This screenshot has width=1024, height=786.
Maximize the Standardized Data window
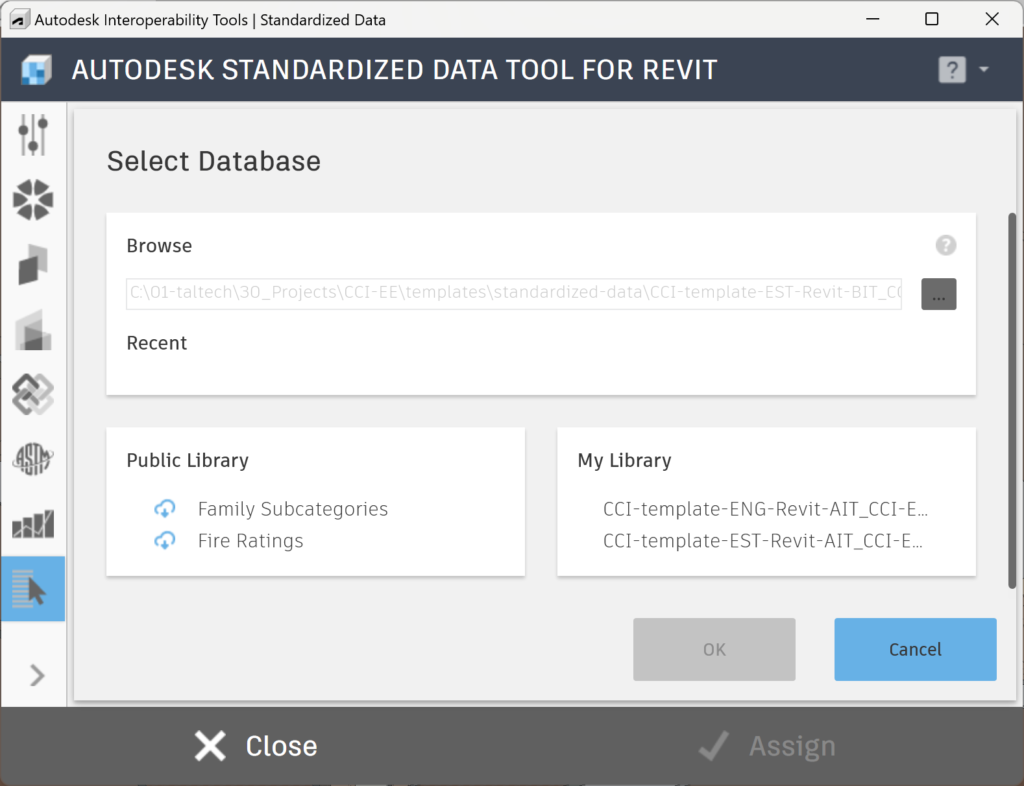click(x=932, y=19)
